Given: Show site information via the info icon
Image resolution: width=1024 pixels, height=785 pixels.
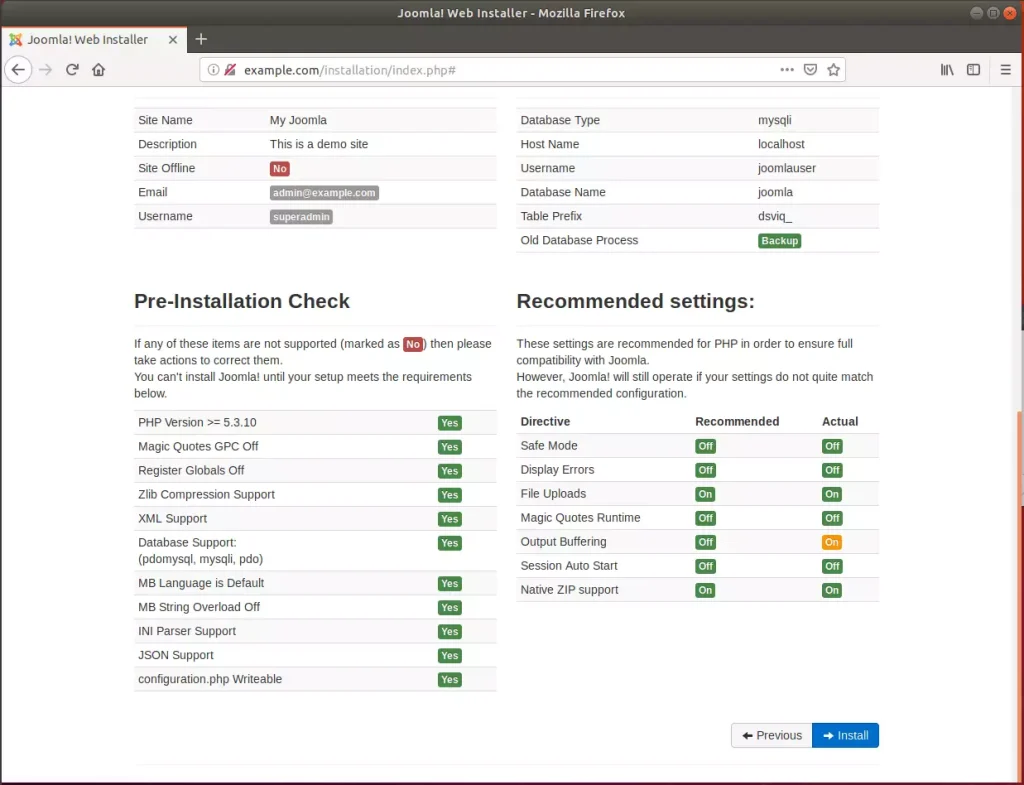Looking at the screenshot, I should point(213,70).
